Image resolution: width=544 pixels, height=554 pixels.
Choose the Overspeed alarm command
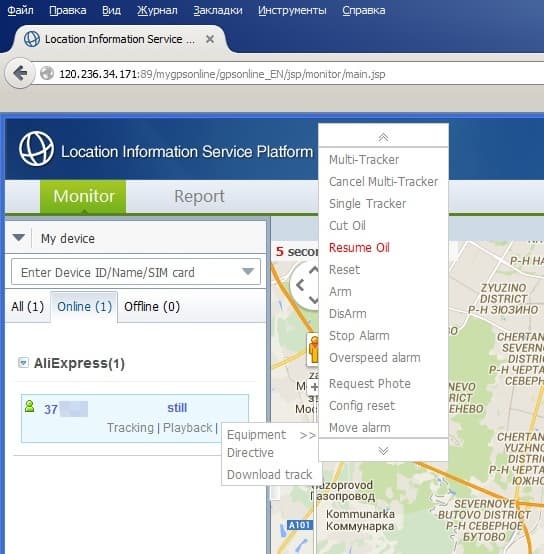point(375,358)
